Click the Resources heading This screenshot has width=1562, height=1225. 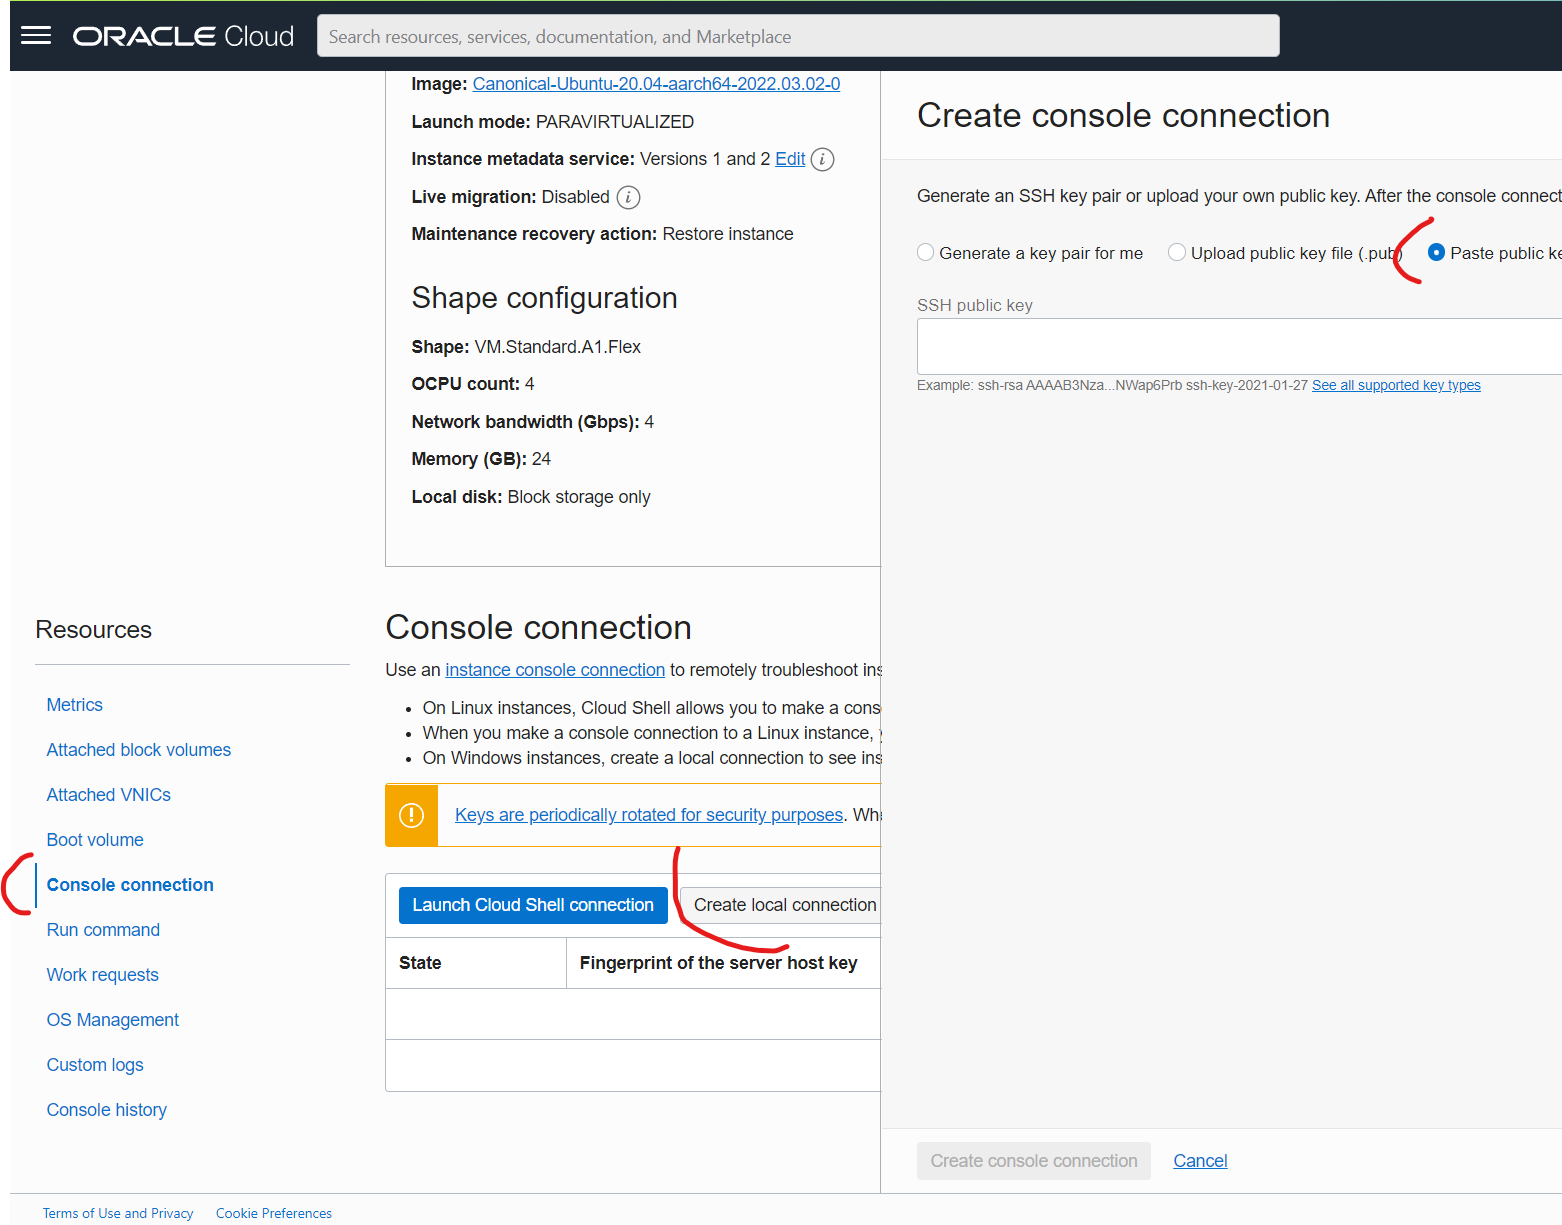pos(94,630)
